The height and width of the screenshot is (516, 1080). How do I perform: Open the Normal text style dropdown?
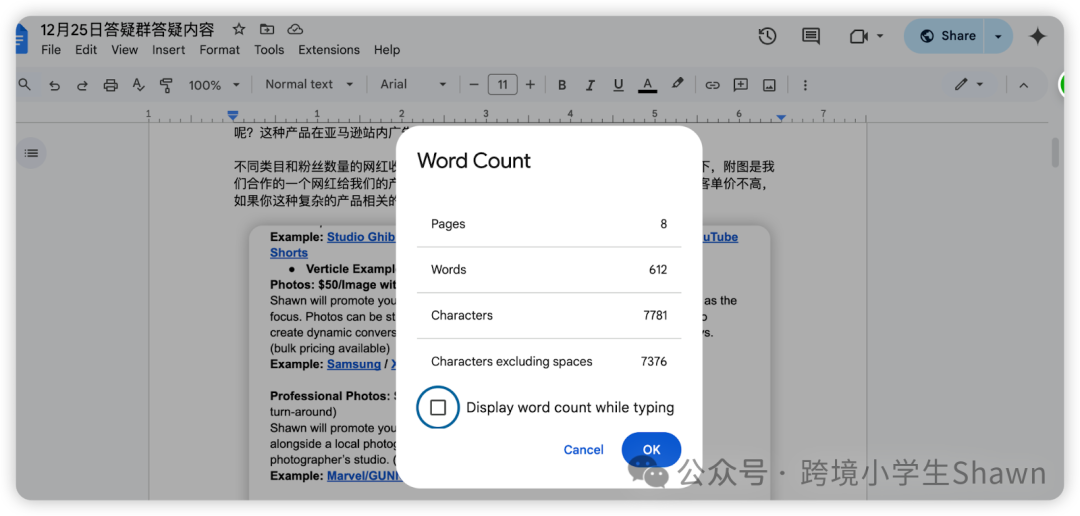(309, 85)
